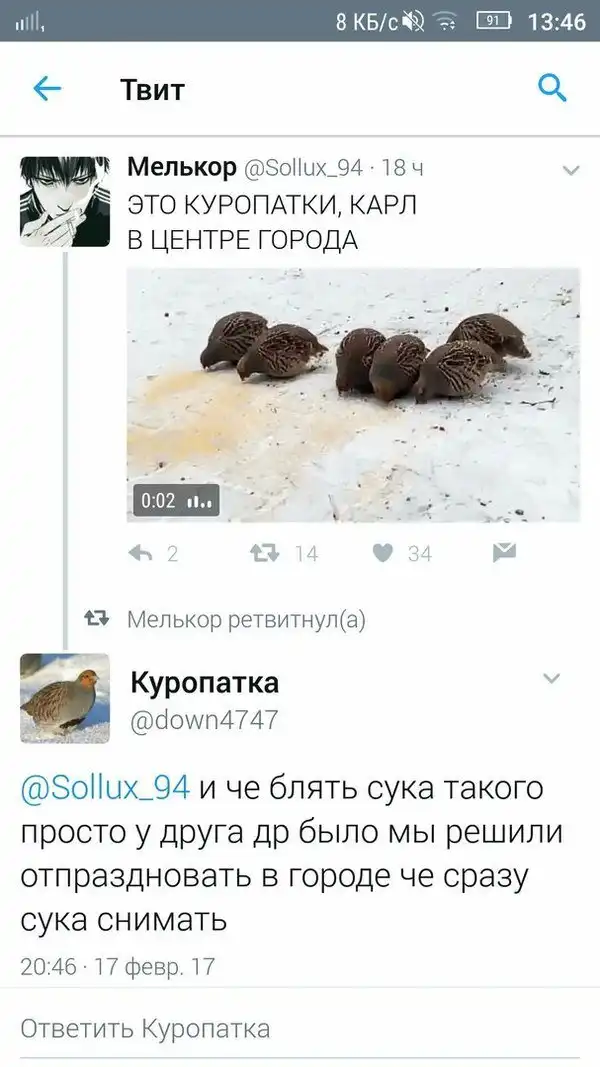Play the partridge video thumbnail
This screenshot has width=600, height=1067.
click(x=354, y=395)
